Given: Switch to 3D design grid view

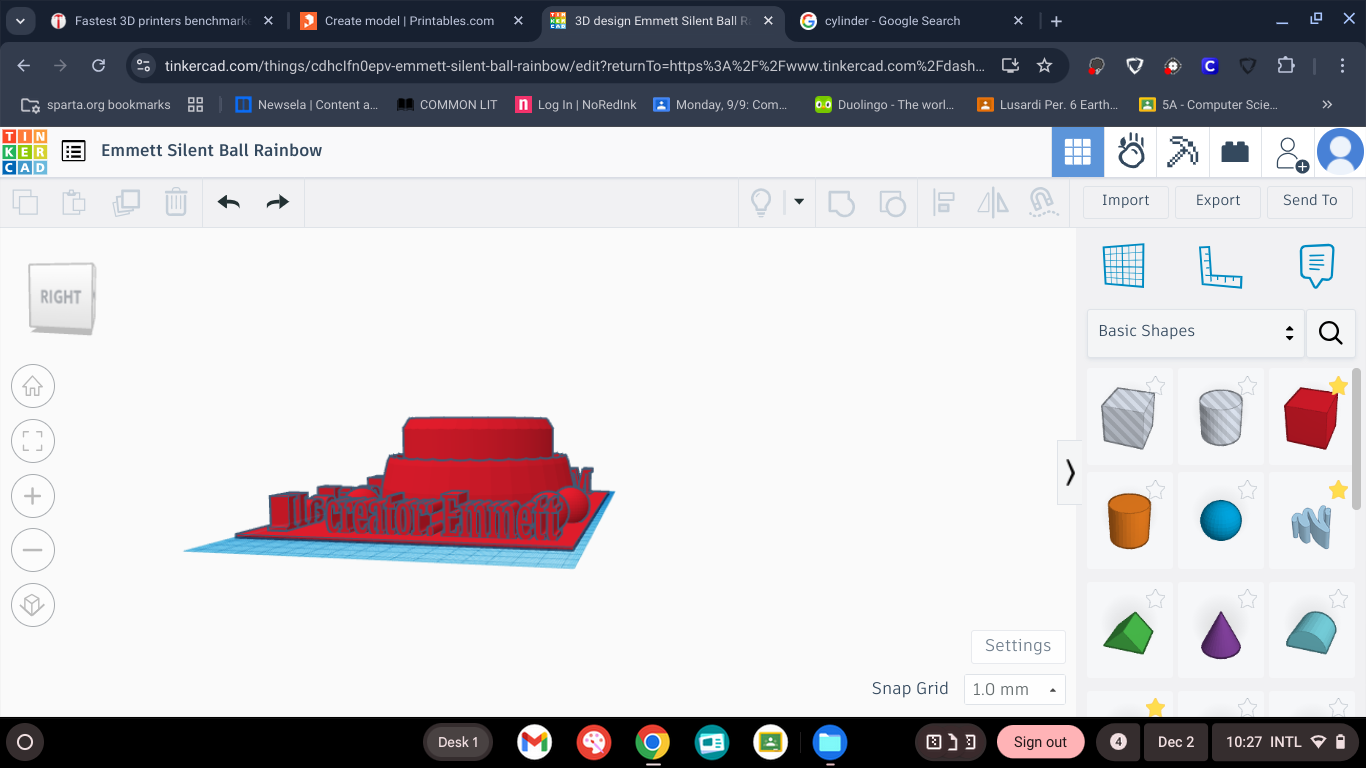Looking at the screenshot, I should tap(1077, 152).
